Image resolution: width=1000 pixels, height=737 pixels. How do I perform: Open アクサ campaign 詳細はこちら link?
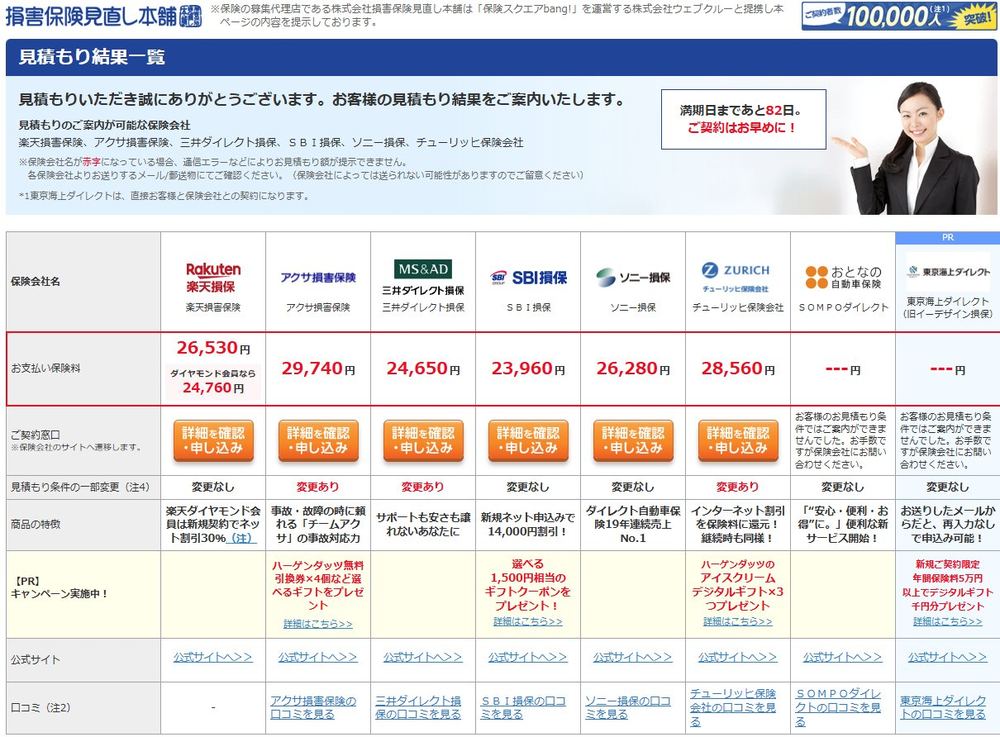pos(318,624)
